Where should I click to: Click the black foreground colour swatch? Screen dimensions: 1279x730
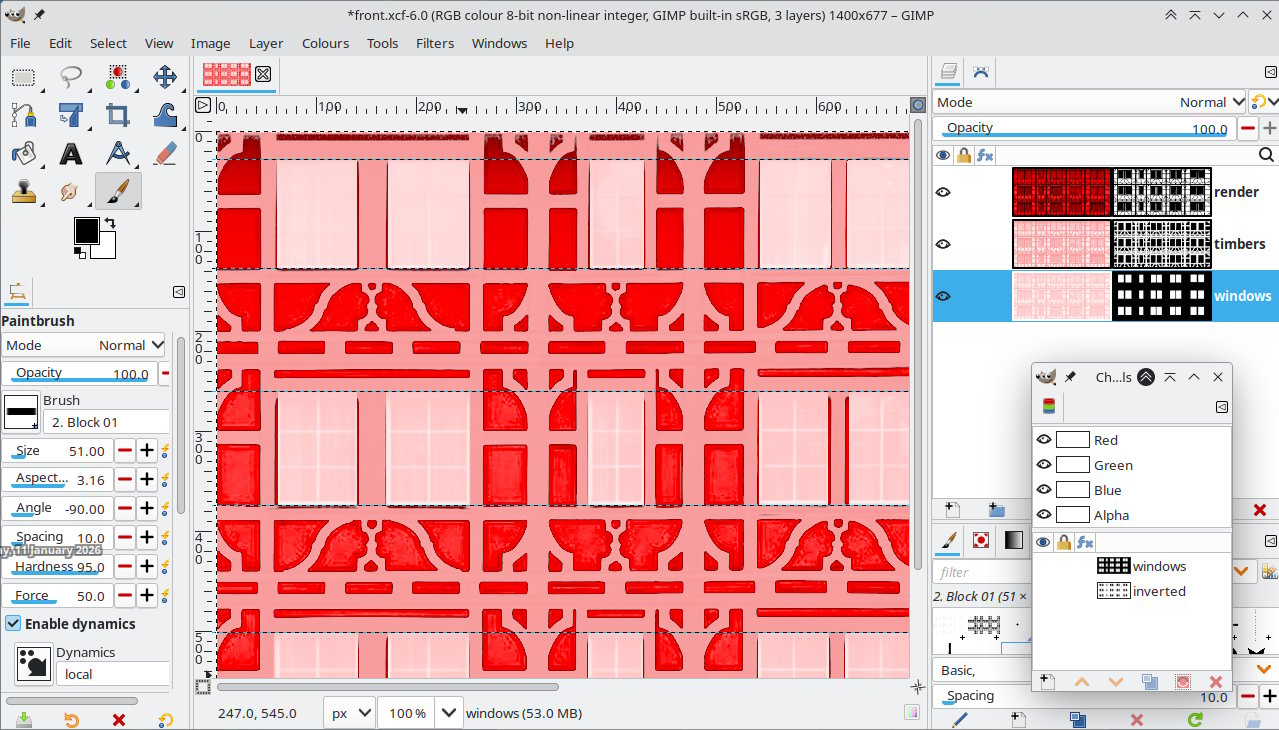pos(87,231)
